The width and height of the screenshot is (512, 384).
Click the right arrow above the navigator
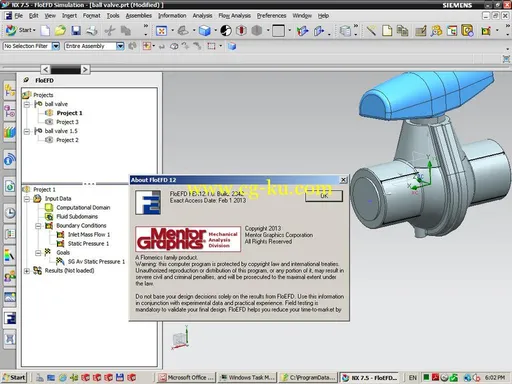click(x=85, y=70)
